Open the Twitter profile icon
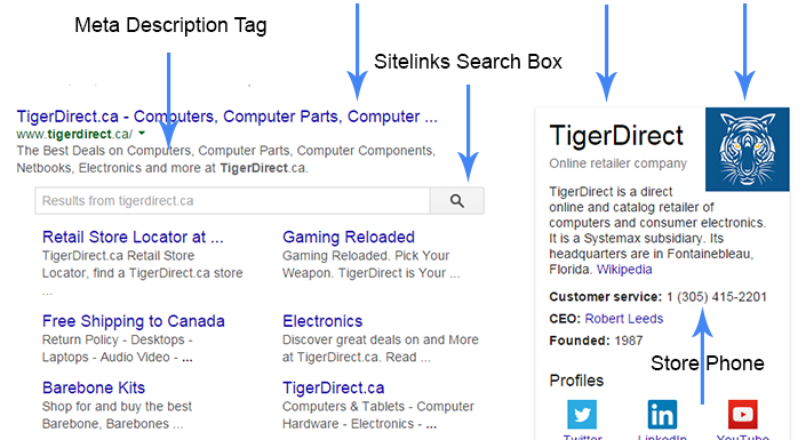 click(582, 413)
